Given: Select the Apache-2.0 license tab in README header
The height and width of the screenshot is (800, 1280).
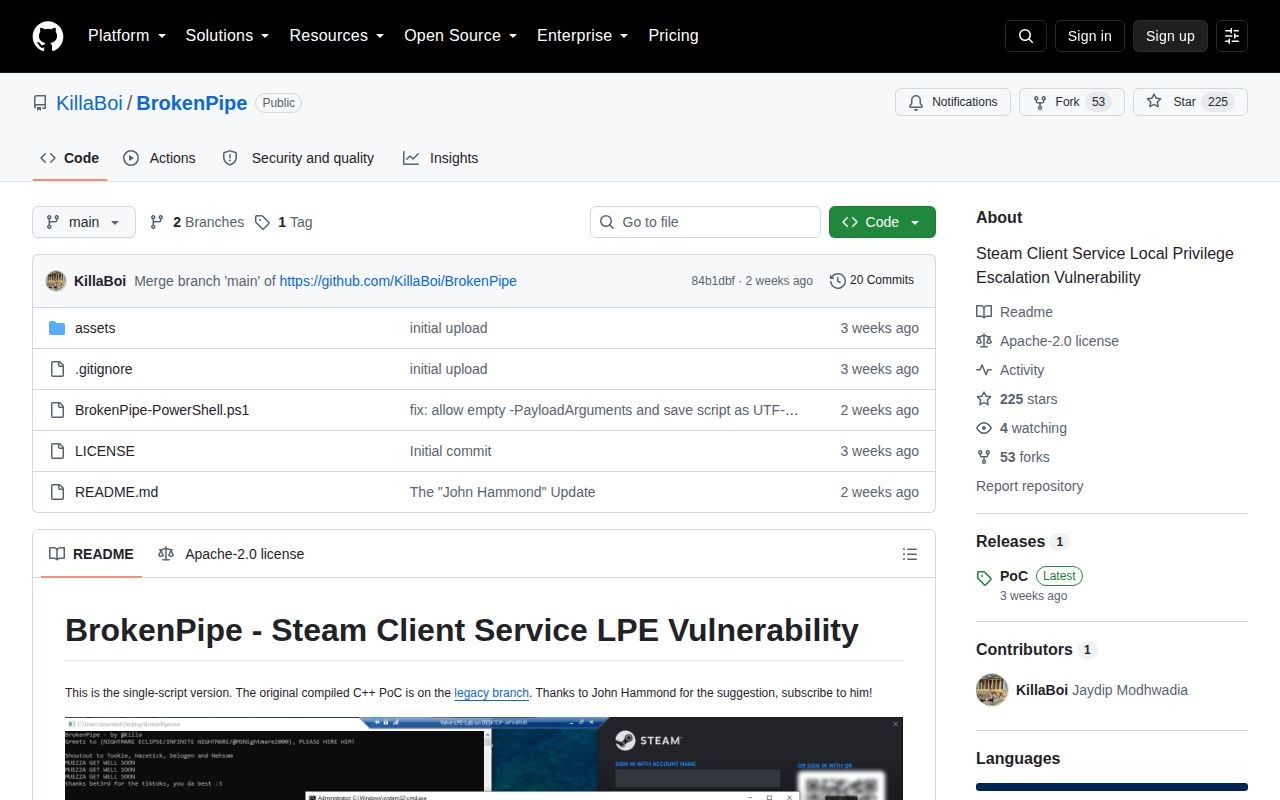Looking at the screenshot, I should click(231, 554).
